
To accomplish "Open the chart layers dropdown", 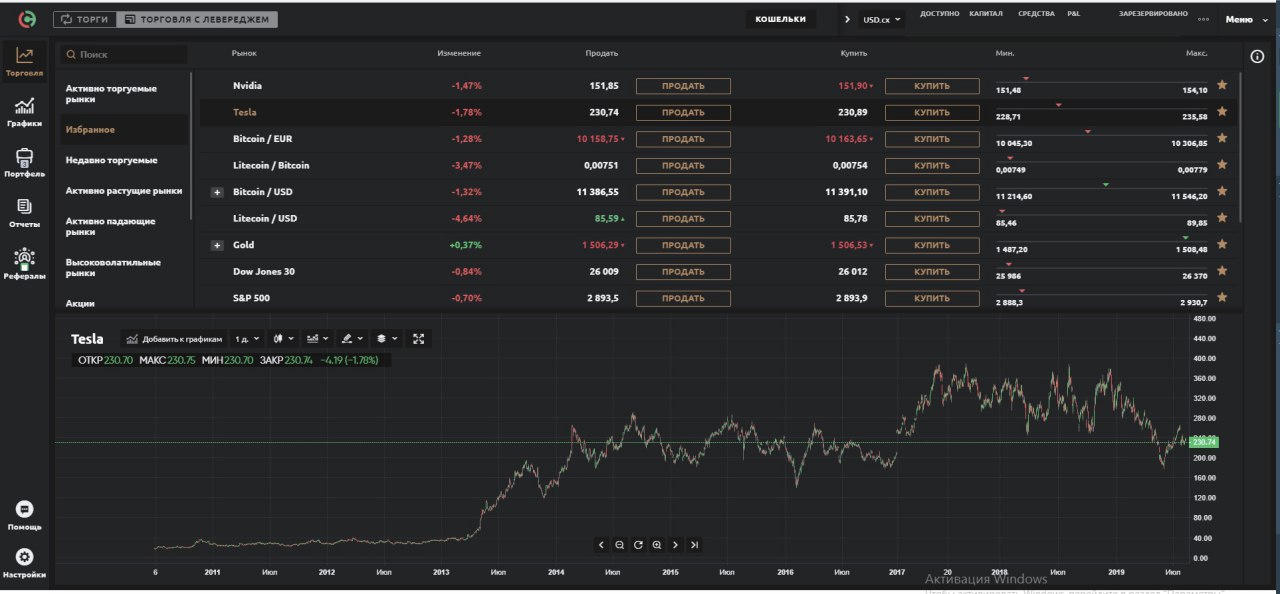I will [387, 339].
